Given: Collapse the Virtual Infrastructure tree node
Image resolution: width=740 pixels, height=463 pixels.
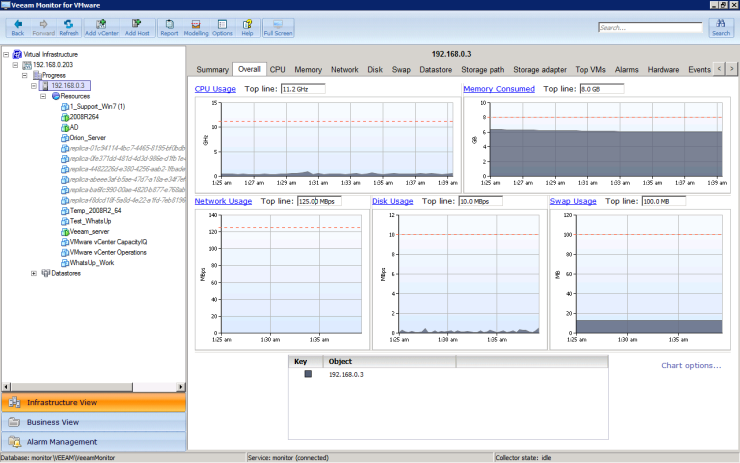Looking at the screenshot, I should 6,54.
